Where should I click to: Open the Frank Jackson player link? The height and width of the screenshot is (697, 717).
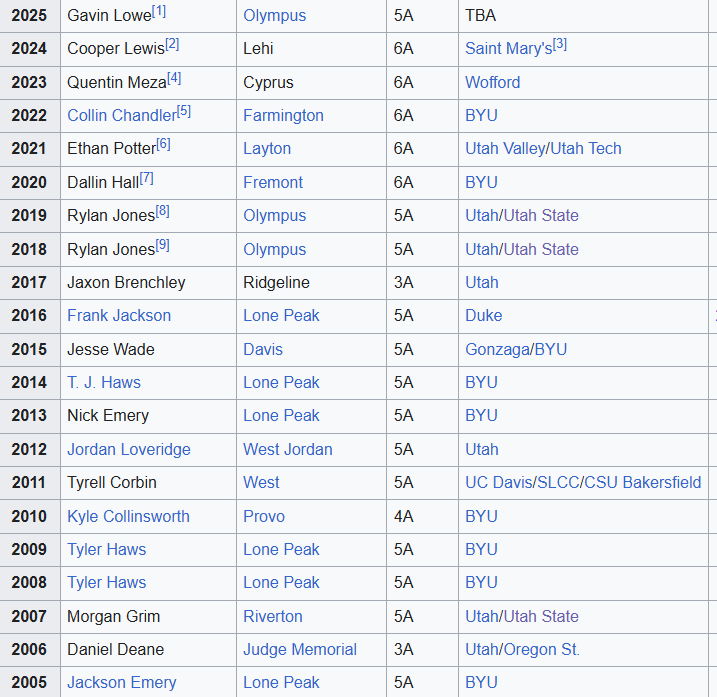tap(119, 316)
